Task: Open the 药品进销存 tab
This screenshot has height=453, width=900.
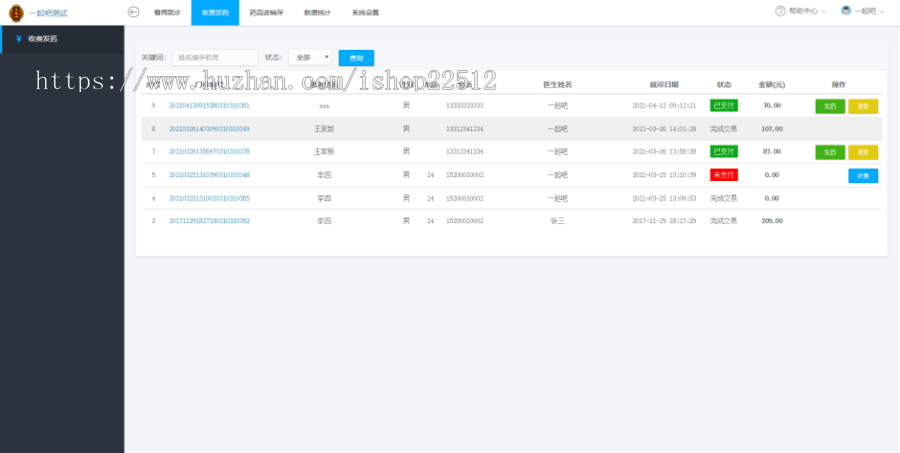Action: [266, 13]
